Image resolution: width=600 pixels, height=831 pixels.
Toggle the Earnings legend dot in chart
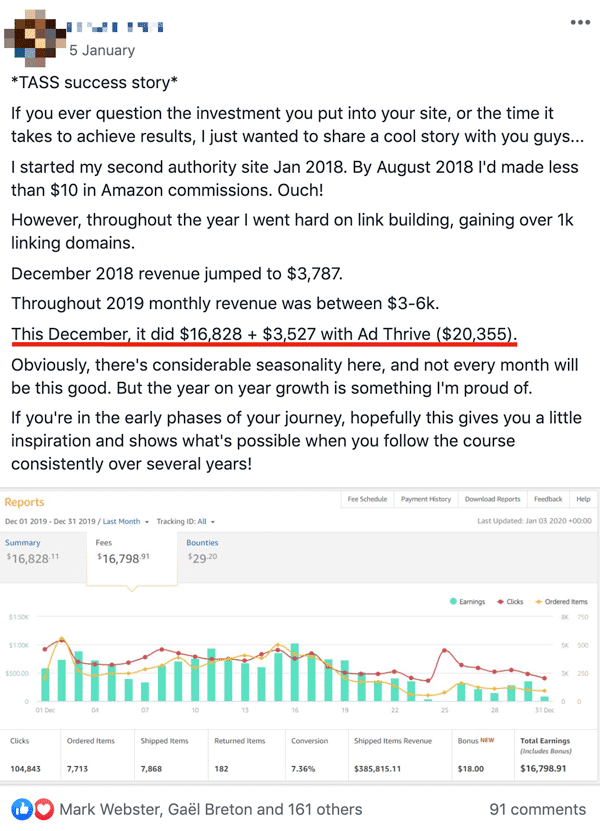453,602
